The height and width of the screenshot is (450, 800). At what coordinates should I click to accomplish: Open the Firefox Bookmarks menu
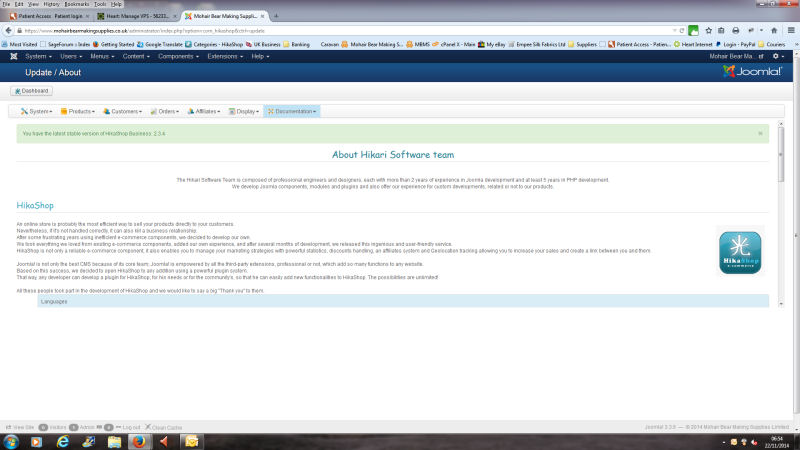[77, 4]
